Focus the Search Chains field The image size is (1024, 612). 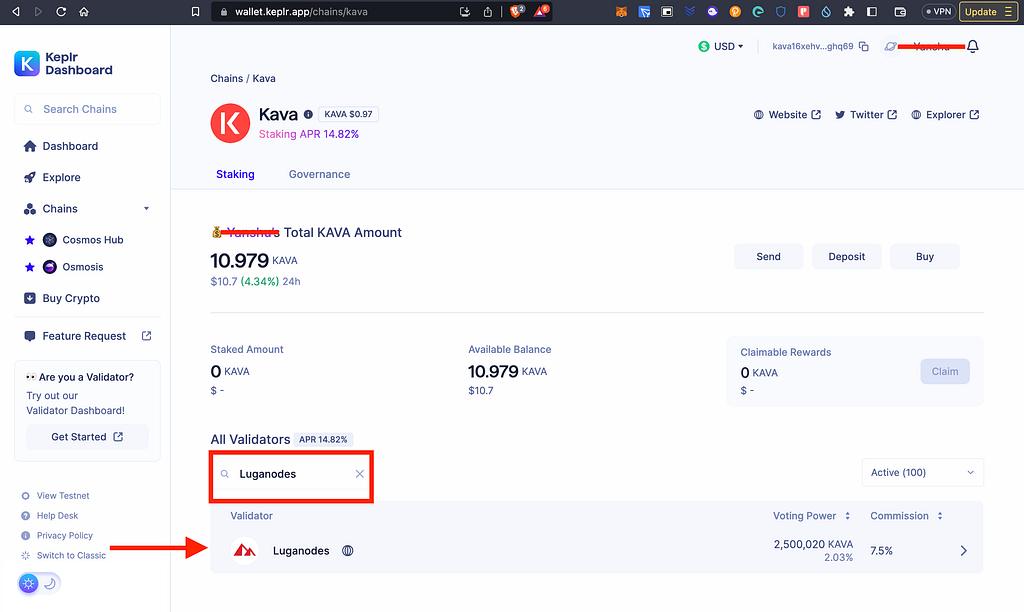(x=88, y=109)
